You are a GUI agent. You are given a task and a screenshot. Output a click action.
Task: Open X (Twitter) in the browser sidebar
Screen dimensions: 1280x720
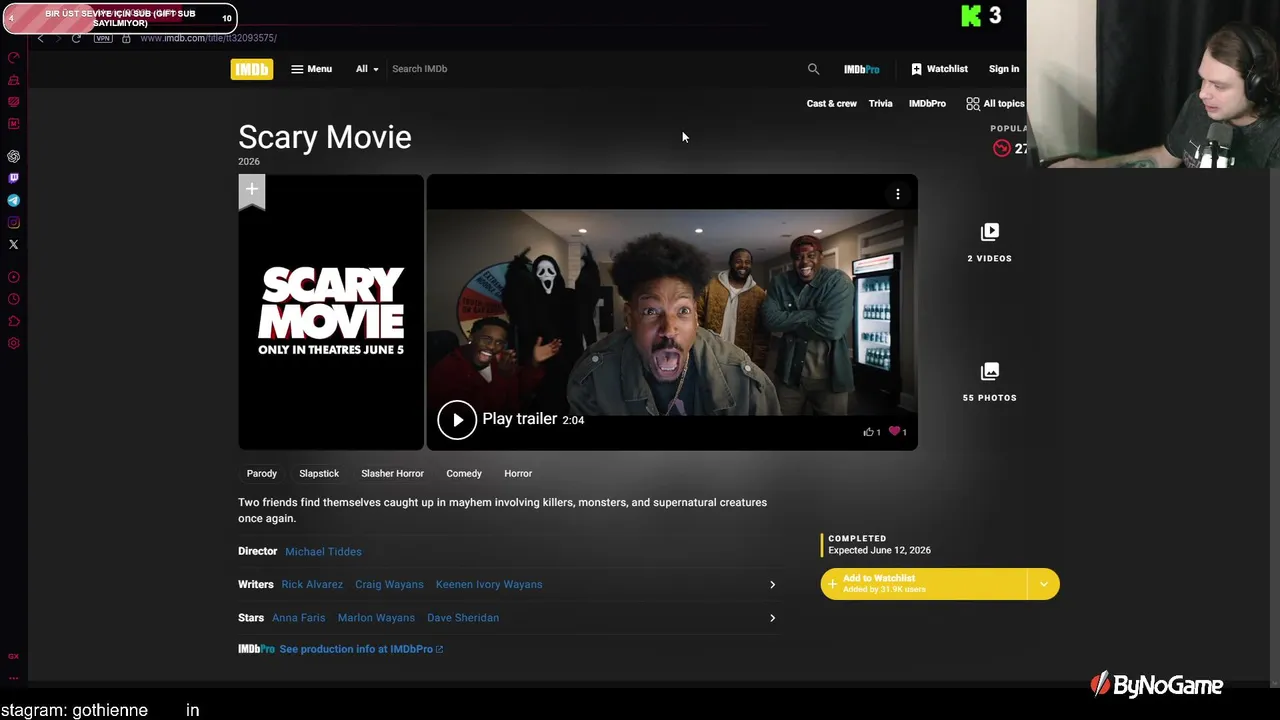pos(14,244)
